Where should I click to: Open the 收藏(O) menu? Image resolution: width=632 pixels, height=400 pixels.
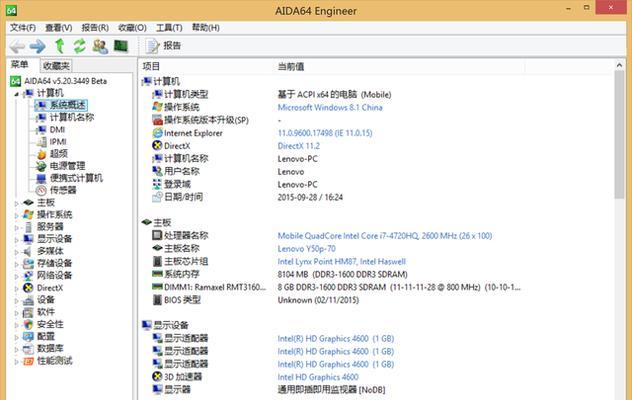pyautogui.click(x=132, y=27)
